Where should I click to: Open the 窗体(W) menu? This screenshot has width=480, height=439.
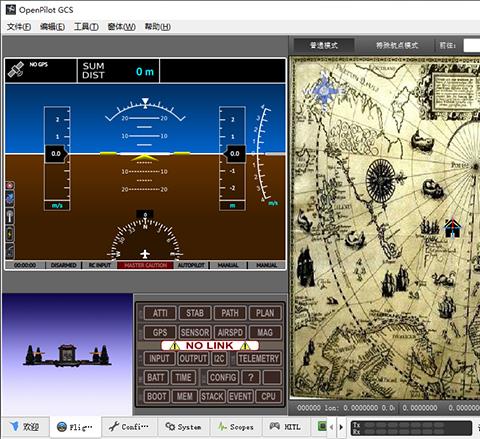tap(121, 27)
